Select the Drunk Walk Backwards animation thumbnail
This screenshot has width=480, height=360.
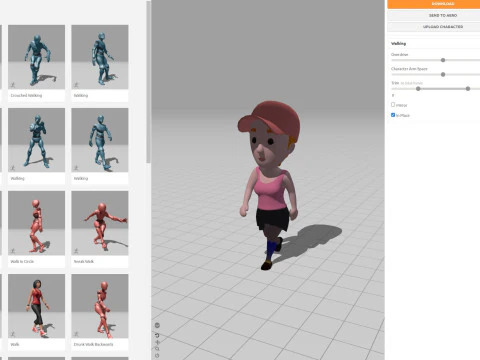(x=100, y=306)
